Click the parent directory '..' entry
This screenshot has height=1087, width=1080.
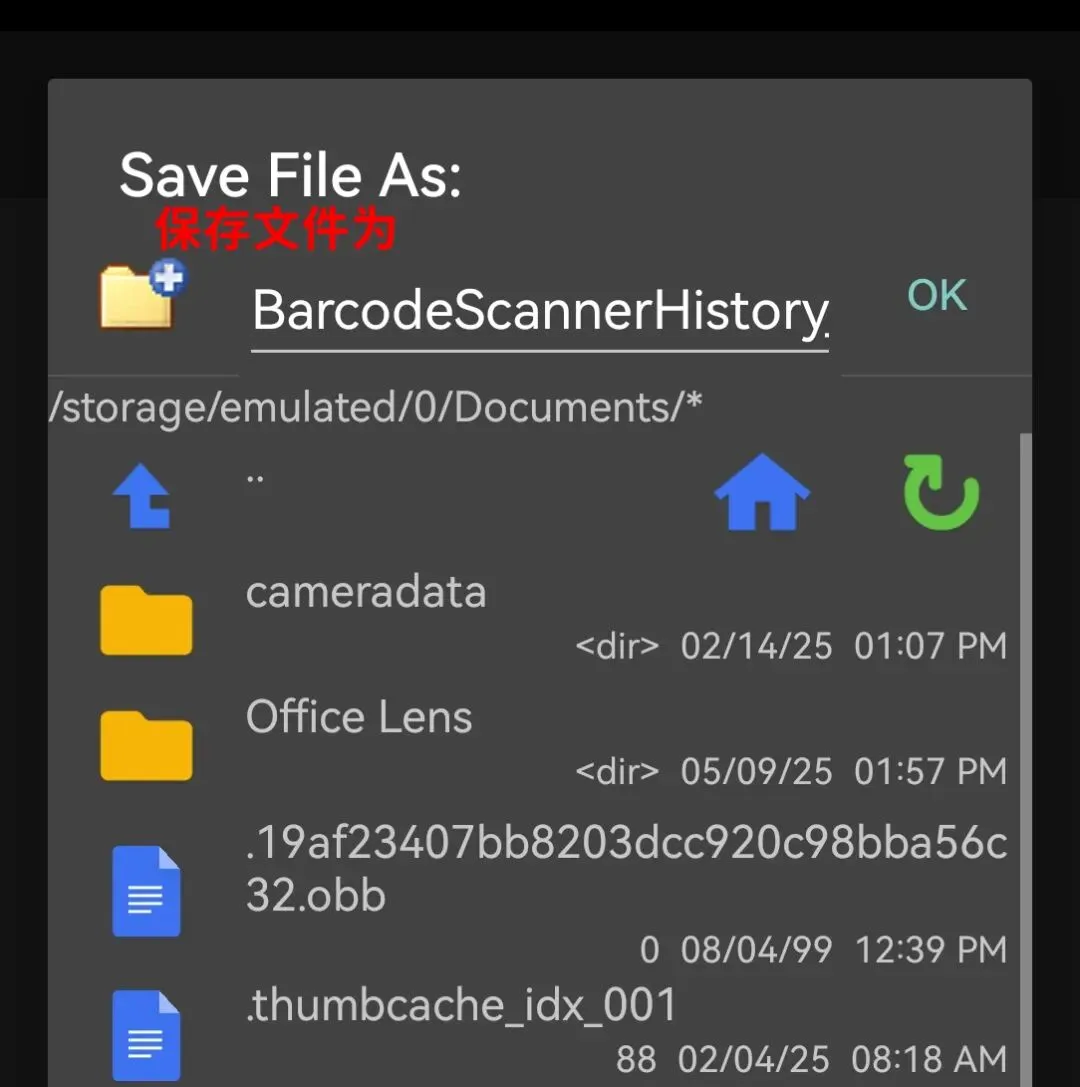click(x=255, y=478)
